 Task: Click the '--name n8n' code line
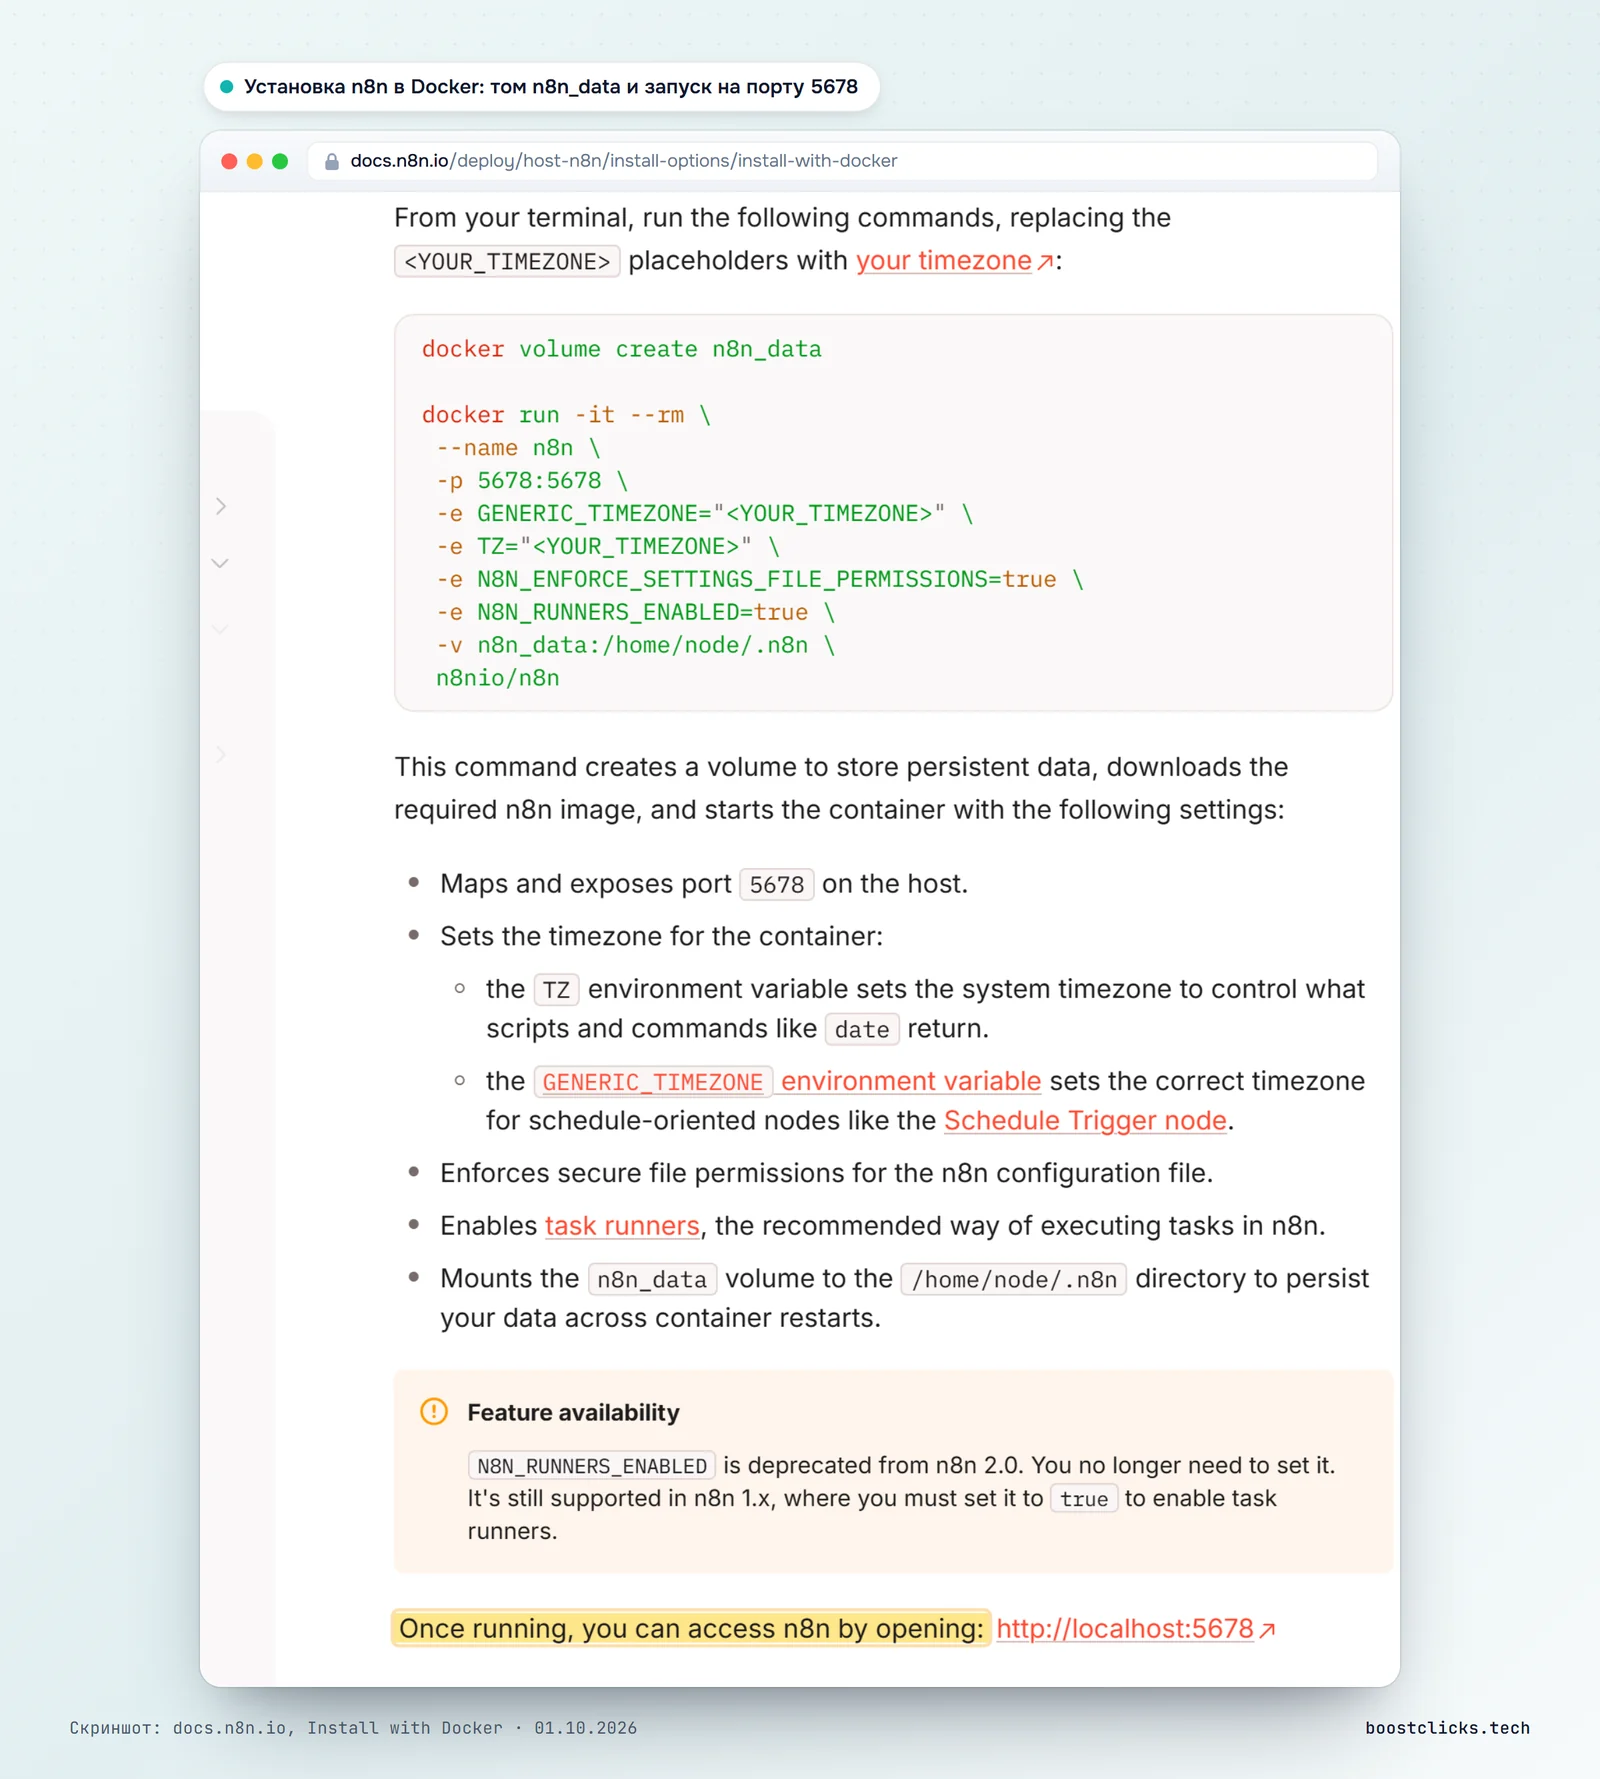click(x=518, y=448)
